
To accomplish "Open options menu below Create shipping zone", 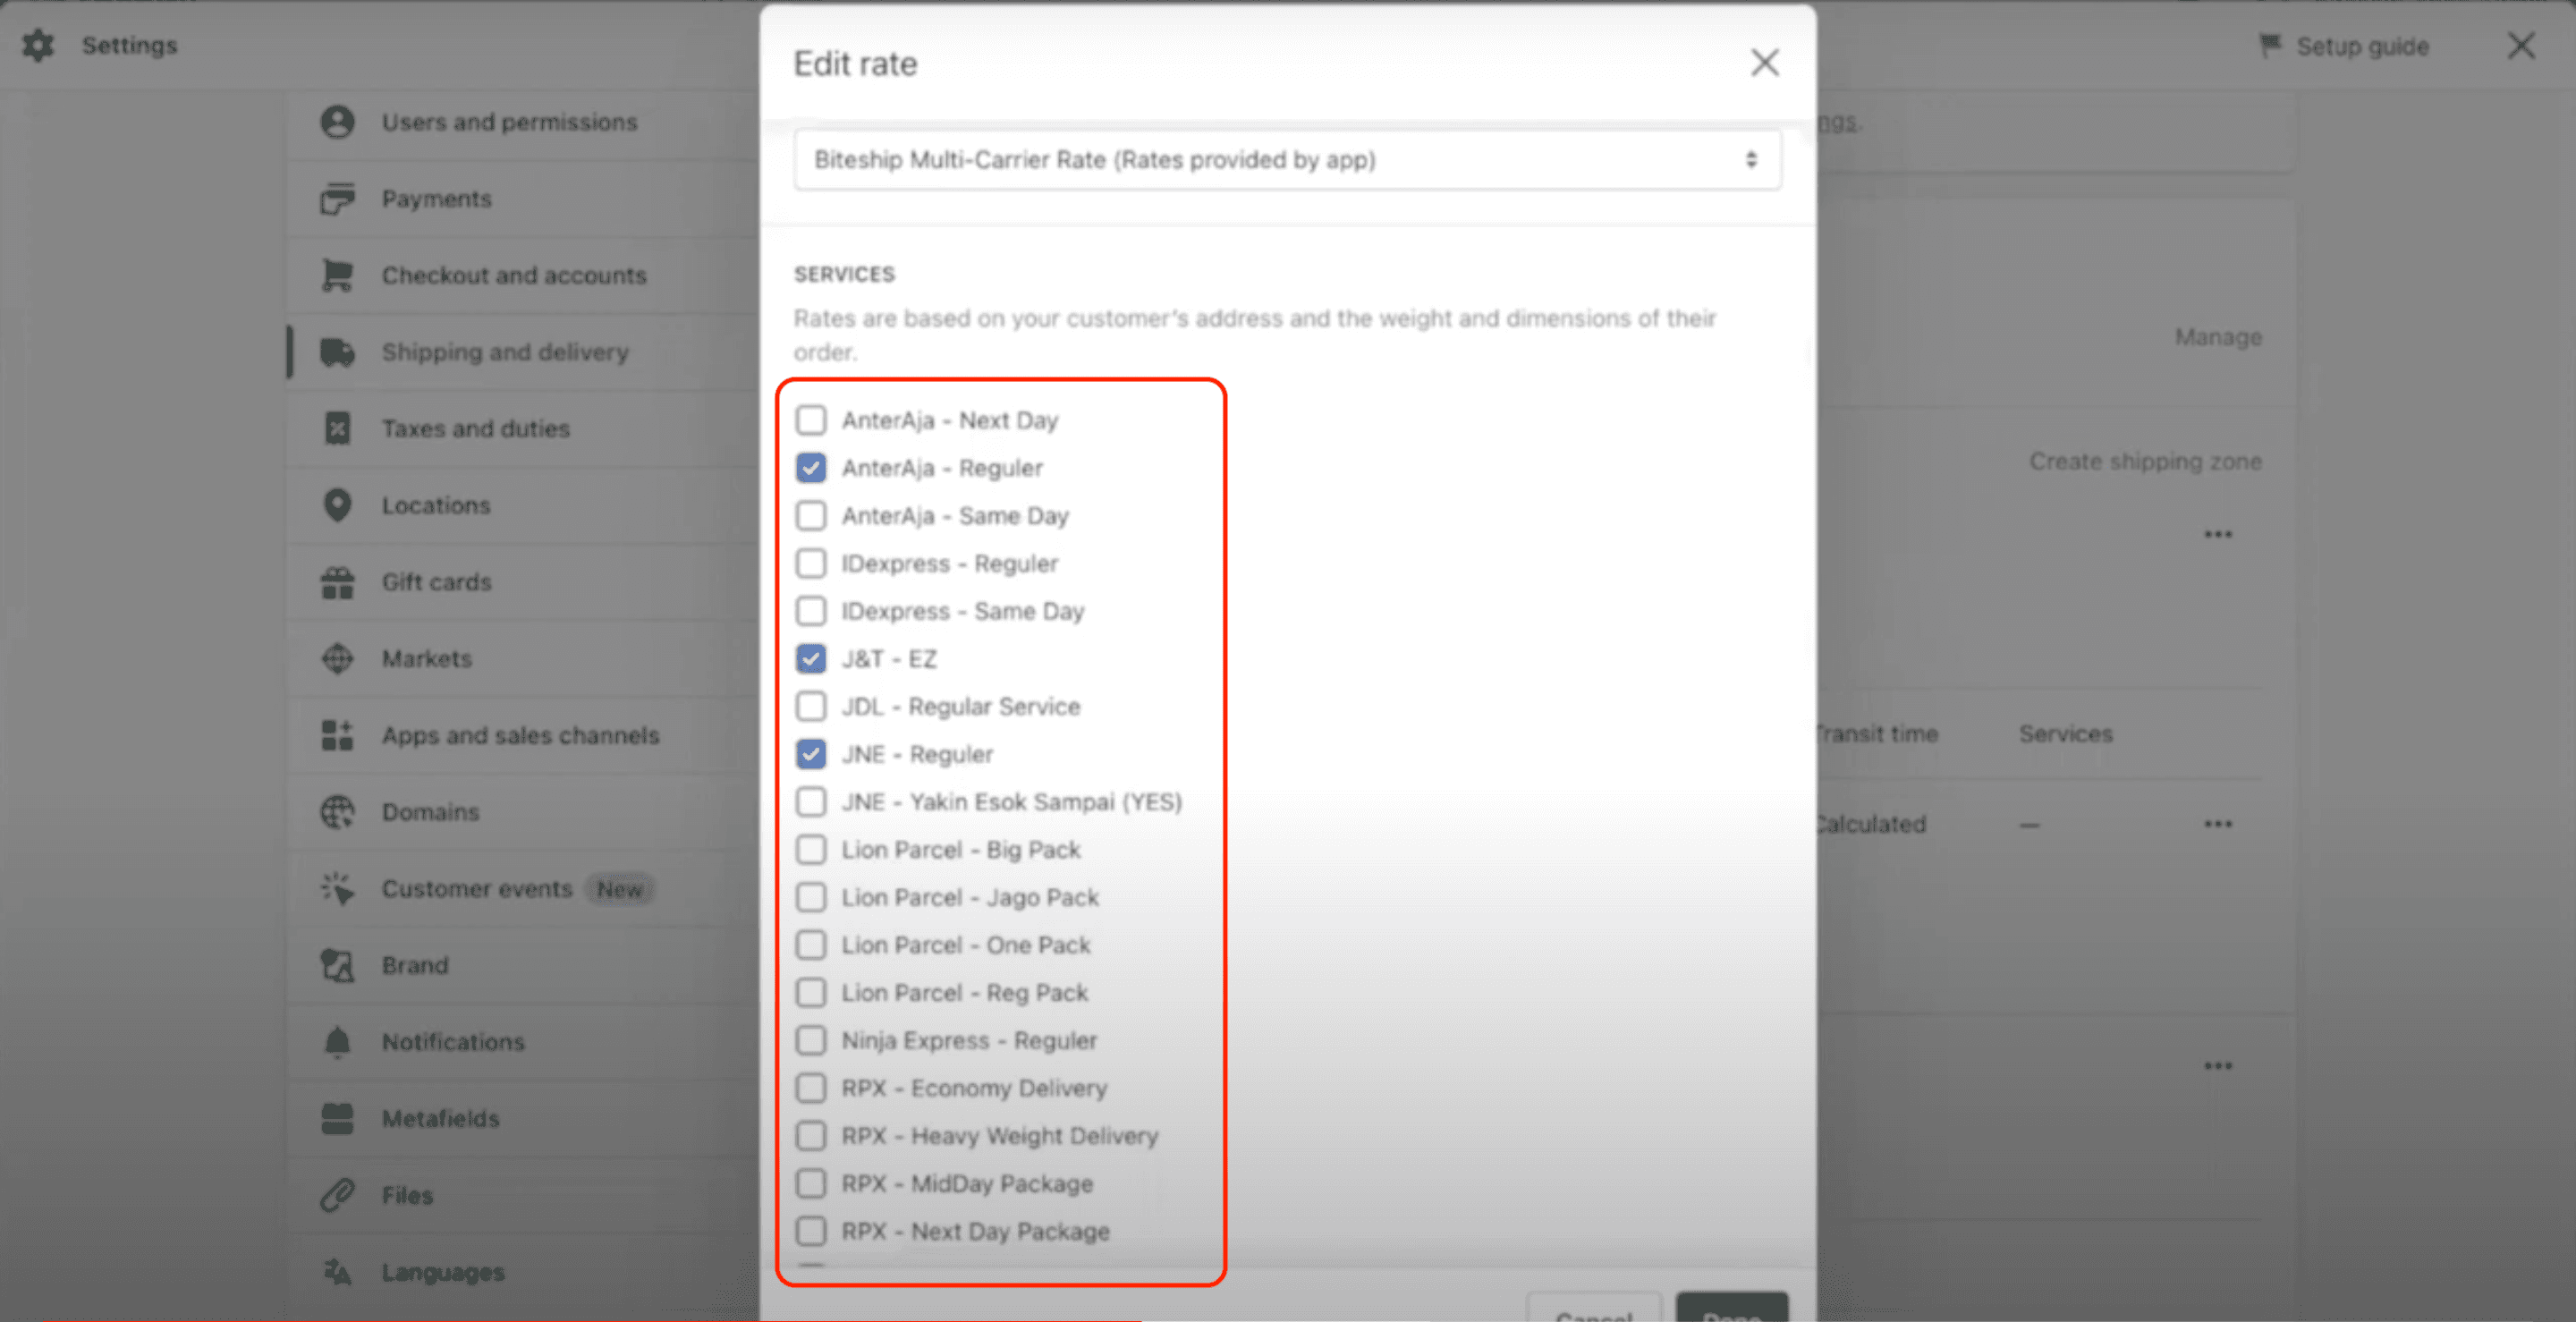I will coord(2218,534).
